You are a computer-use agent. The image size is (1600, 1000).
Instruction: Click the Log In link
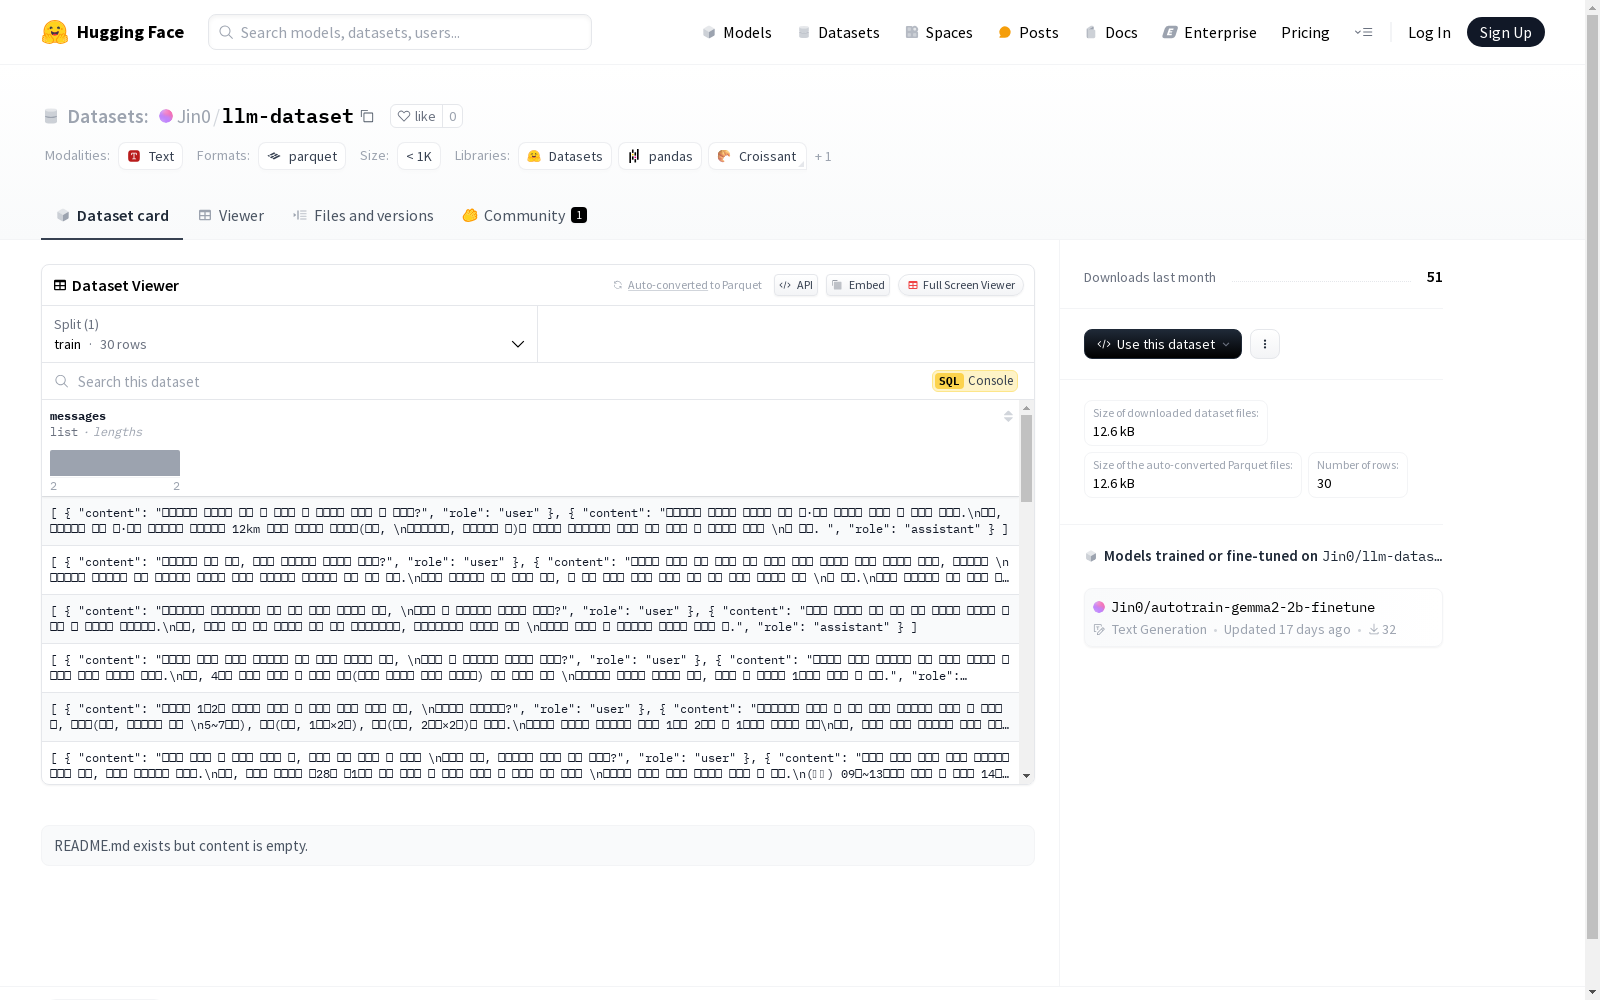1429,32
